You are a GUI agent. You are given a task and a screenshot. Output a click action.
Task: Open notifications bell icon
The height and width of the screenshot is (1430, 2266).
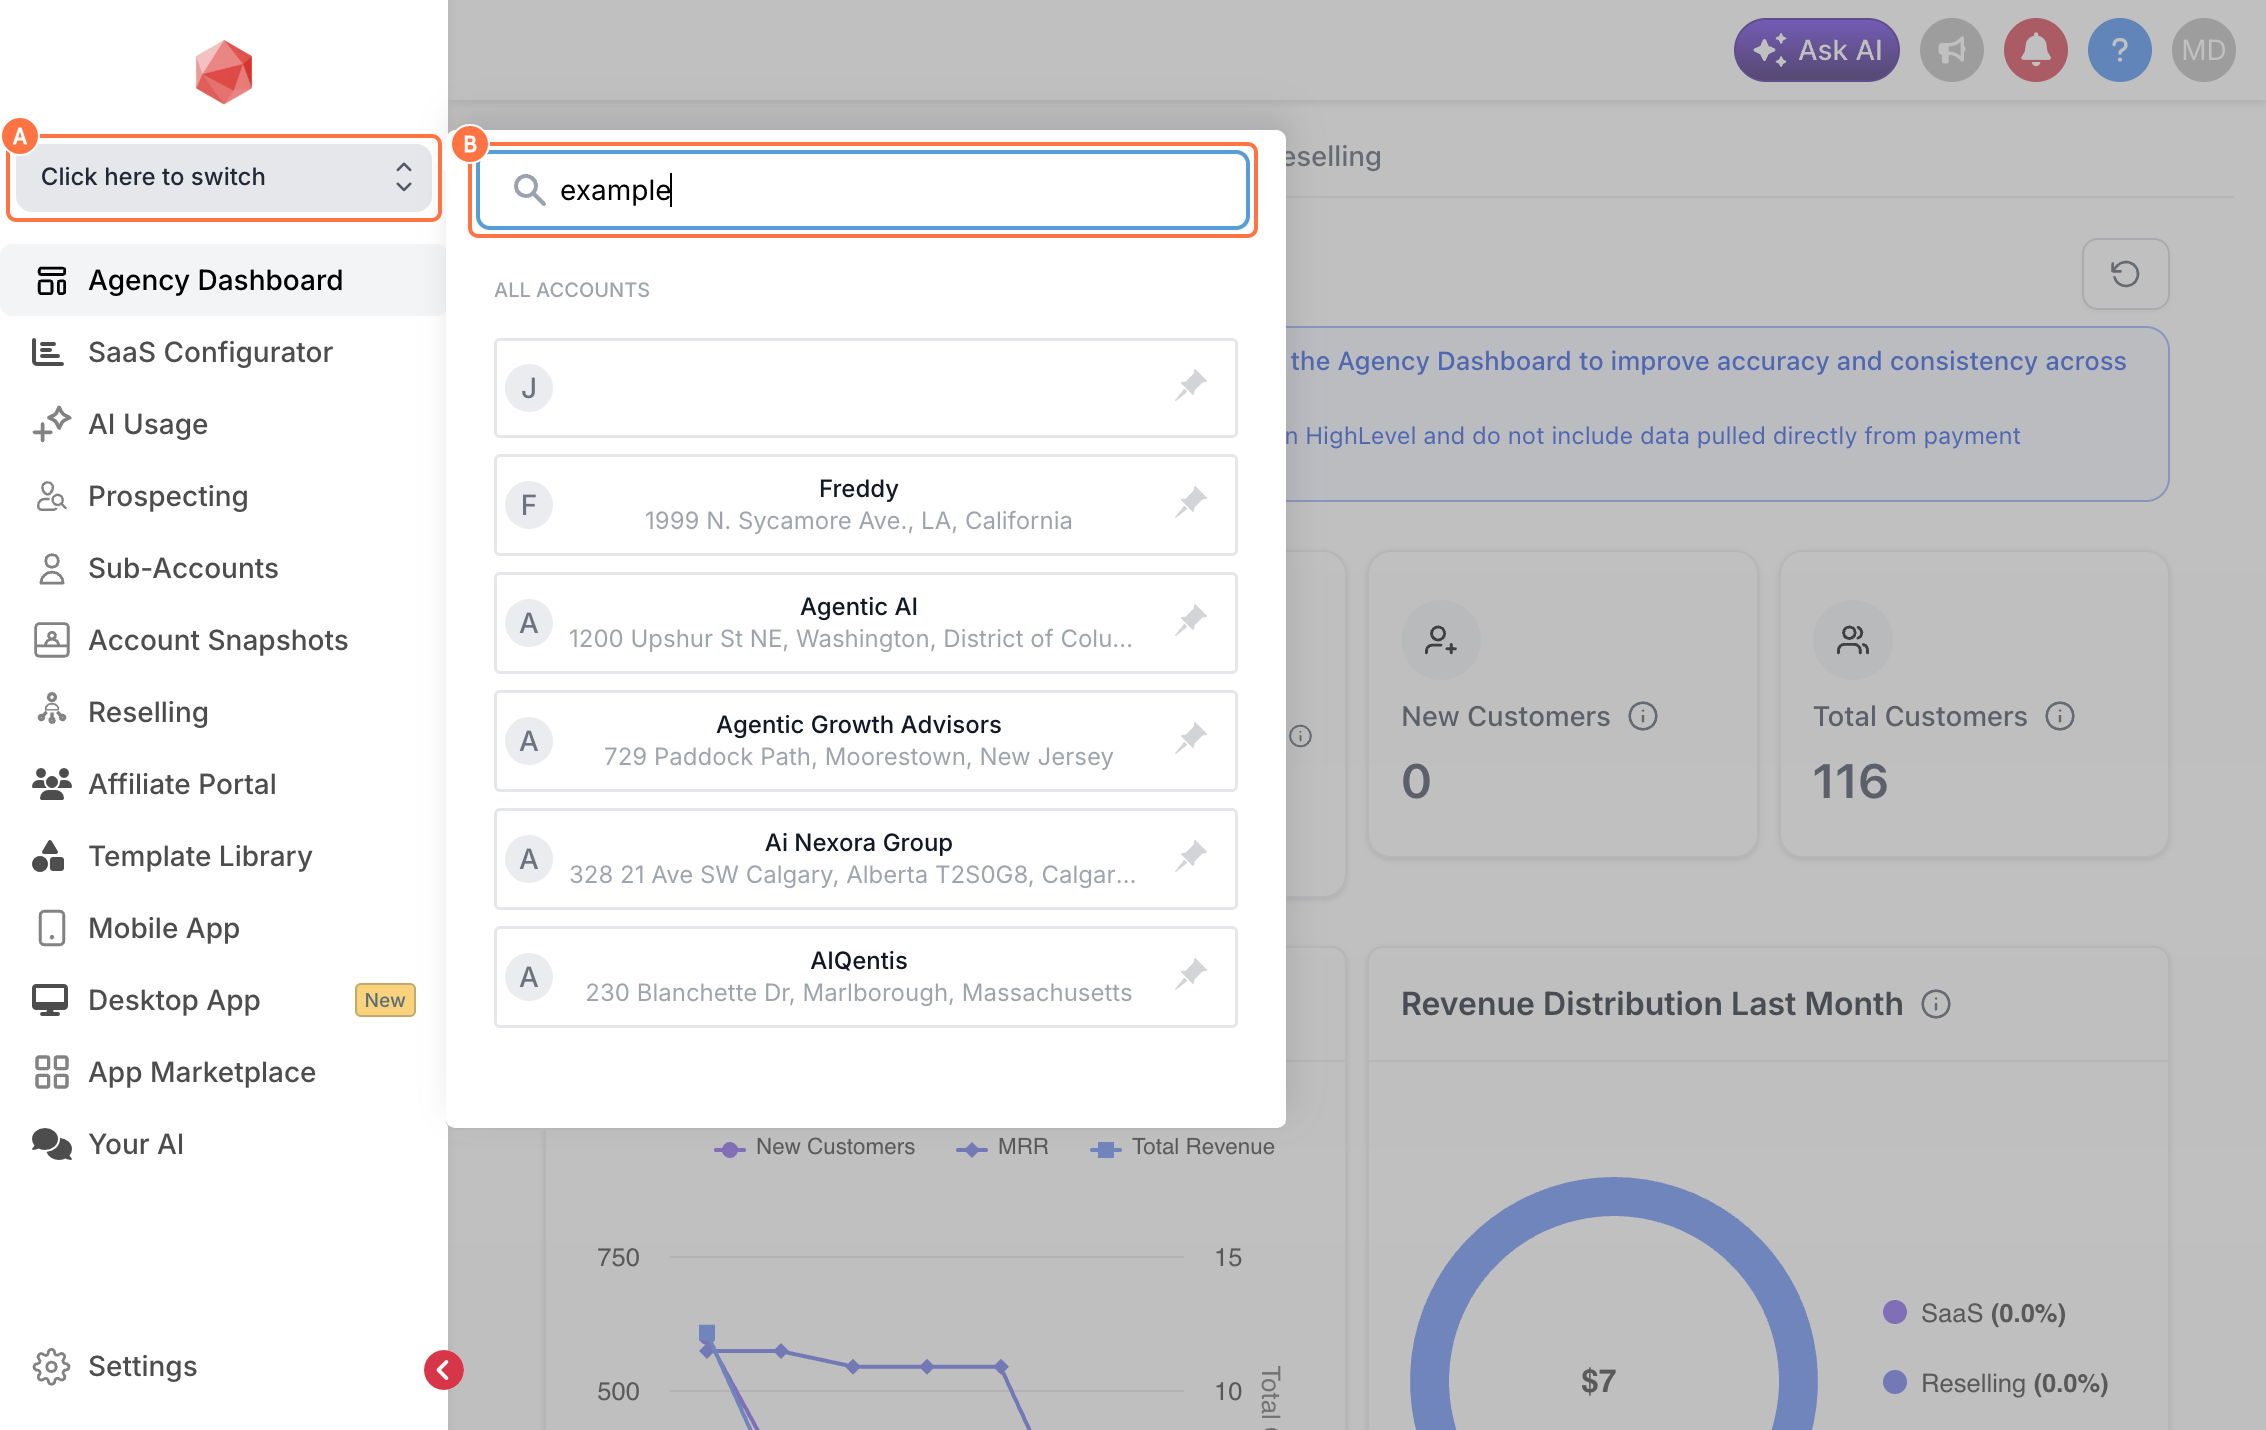coord(2036,50)
